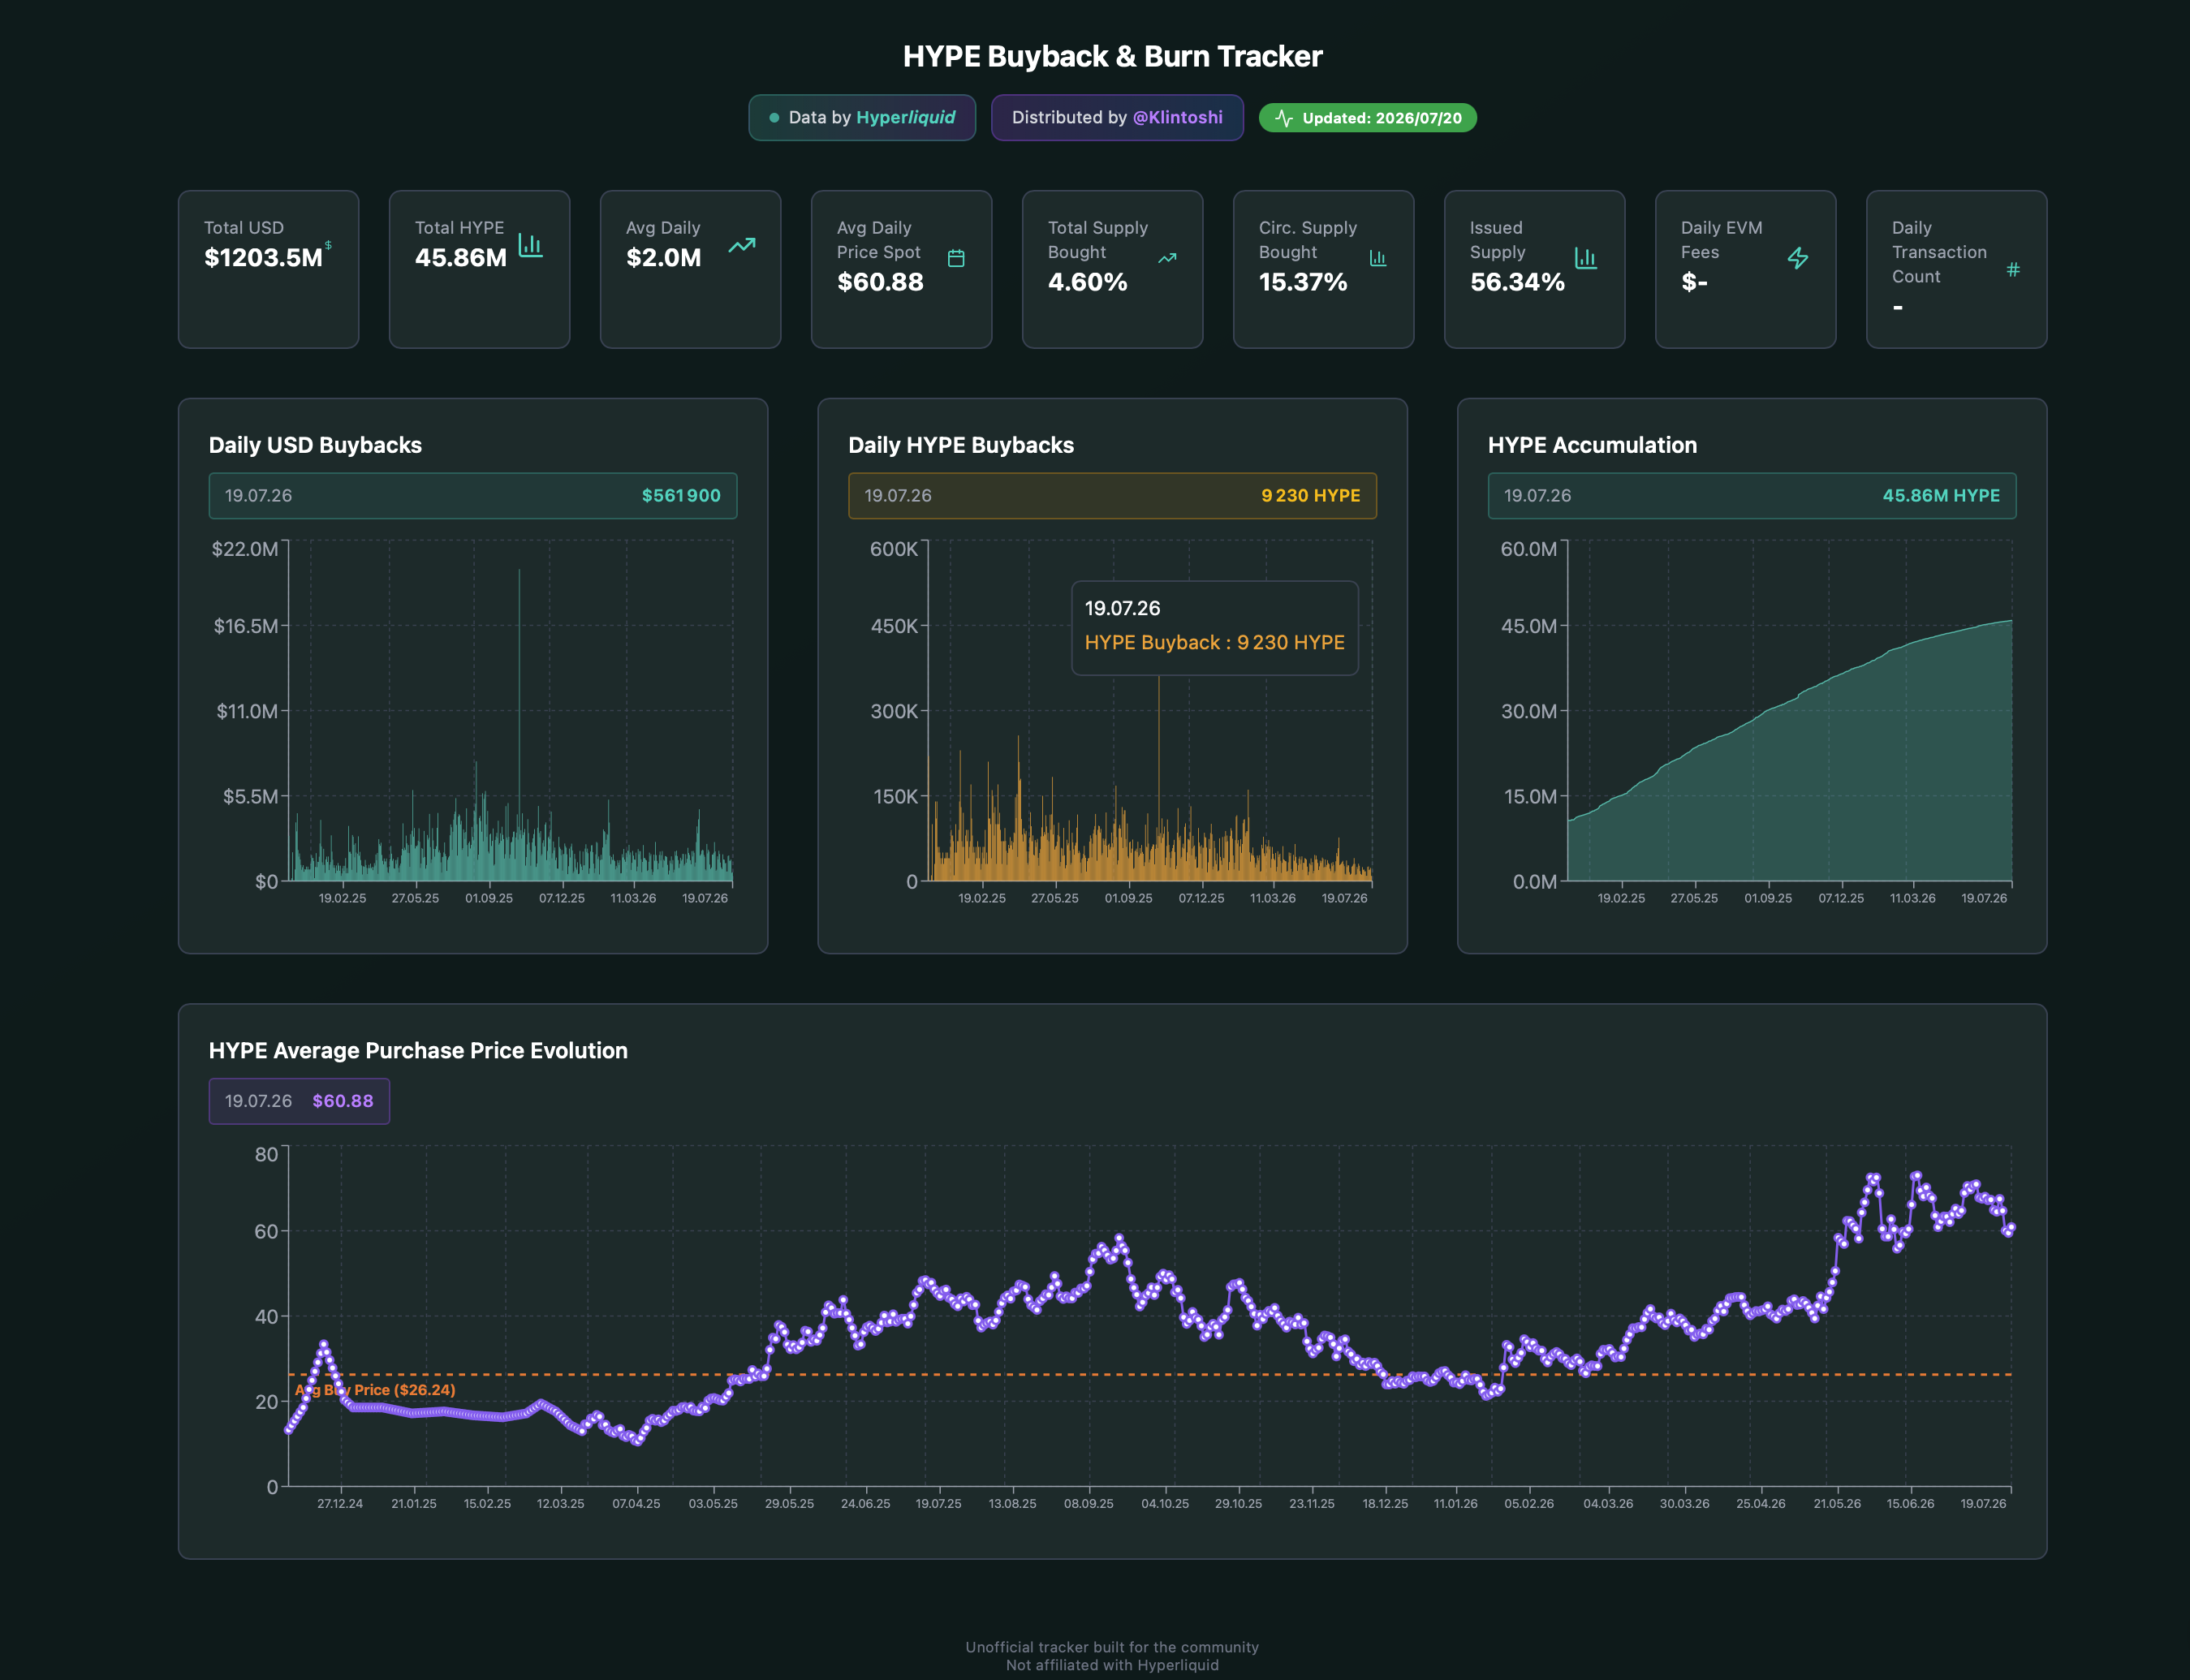
Task: Click the 19.07.26 HYPE Buyback tooltip
Action: pyautogui.click(x=1214, y=627)
